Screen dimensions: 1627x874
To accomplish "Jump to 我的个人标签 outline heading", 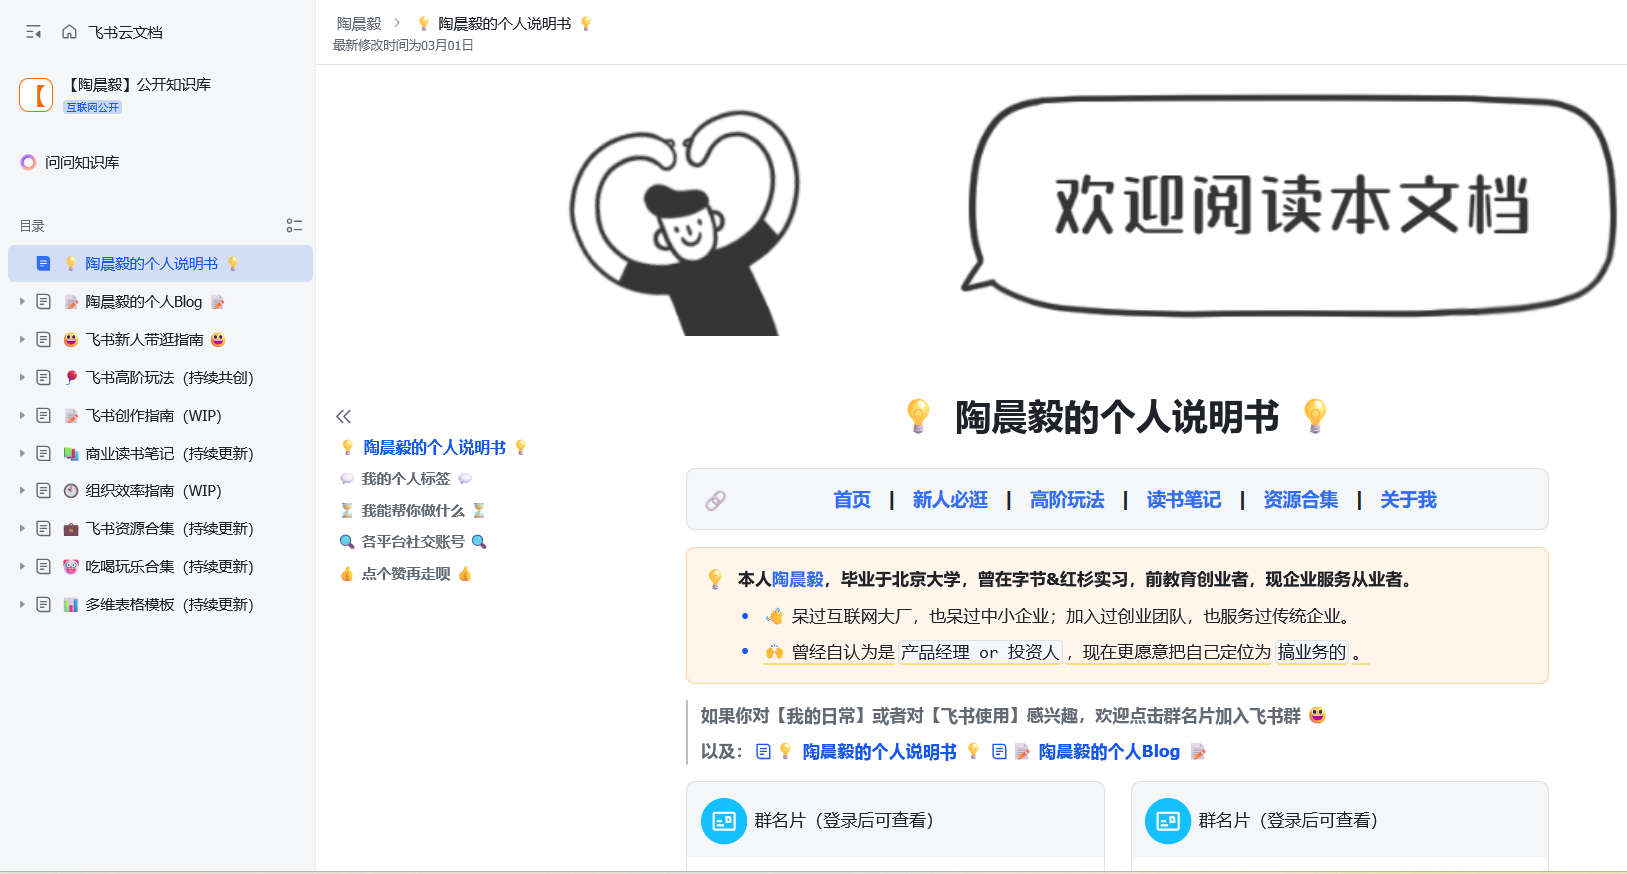I will click(406, 479).
